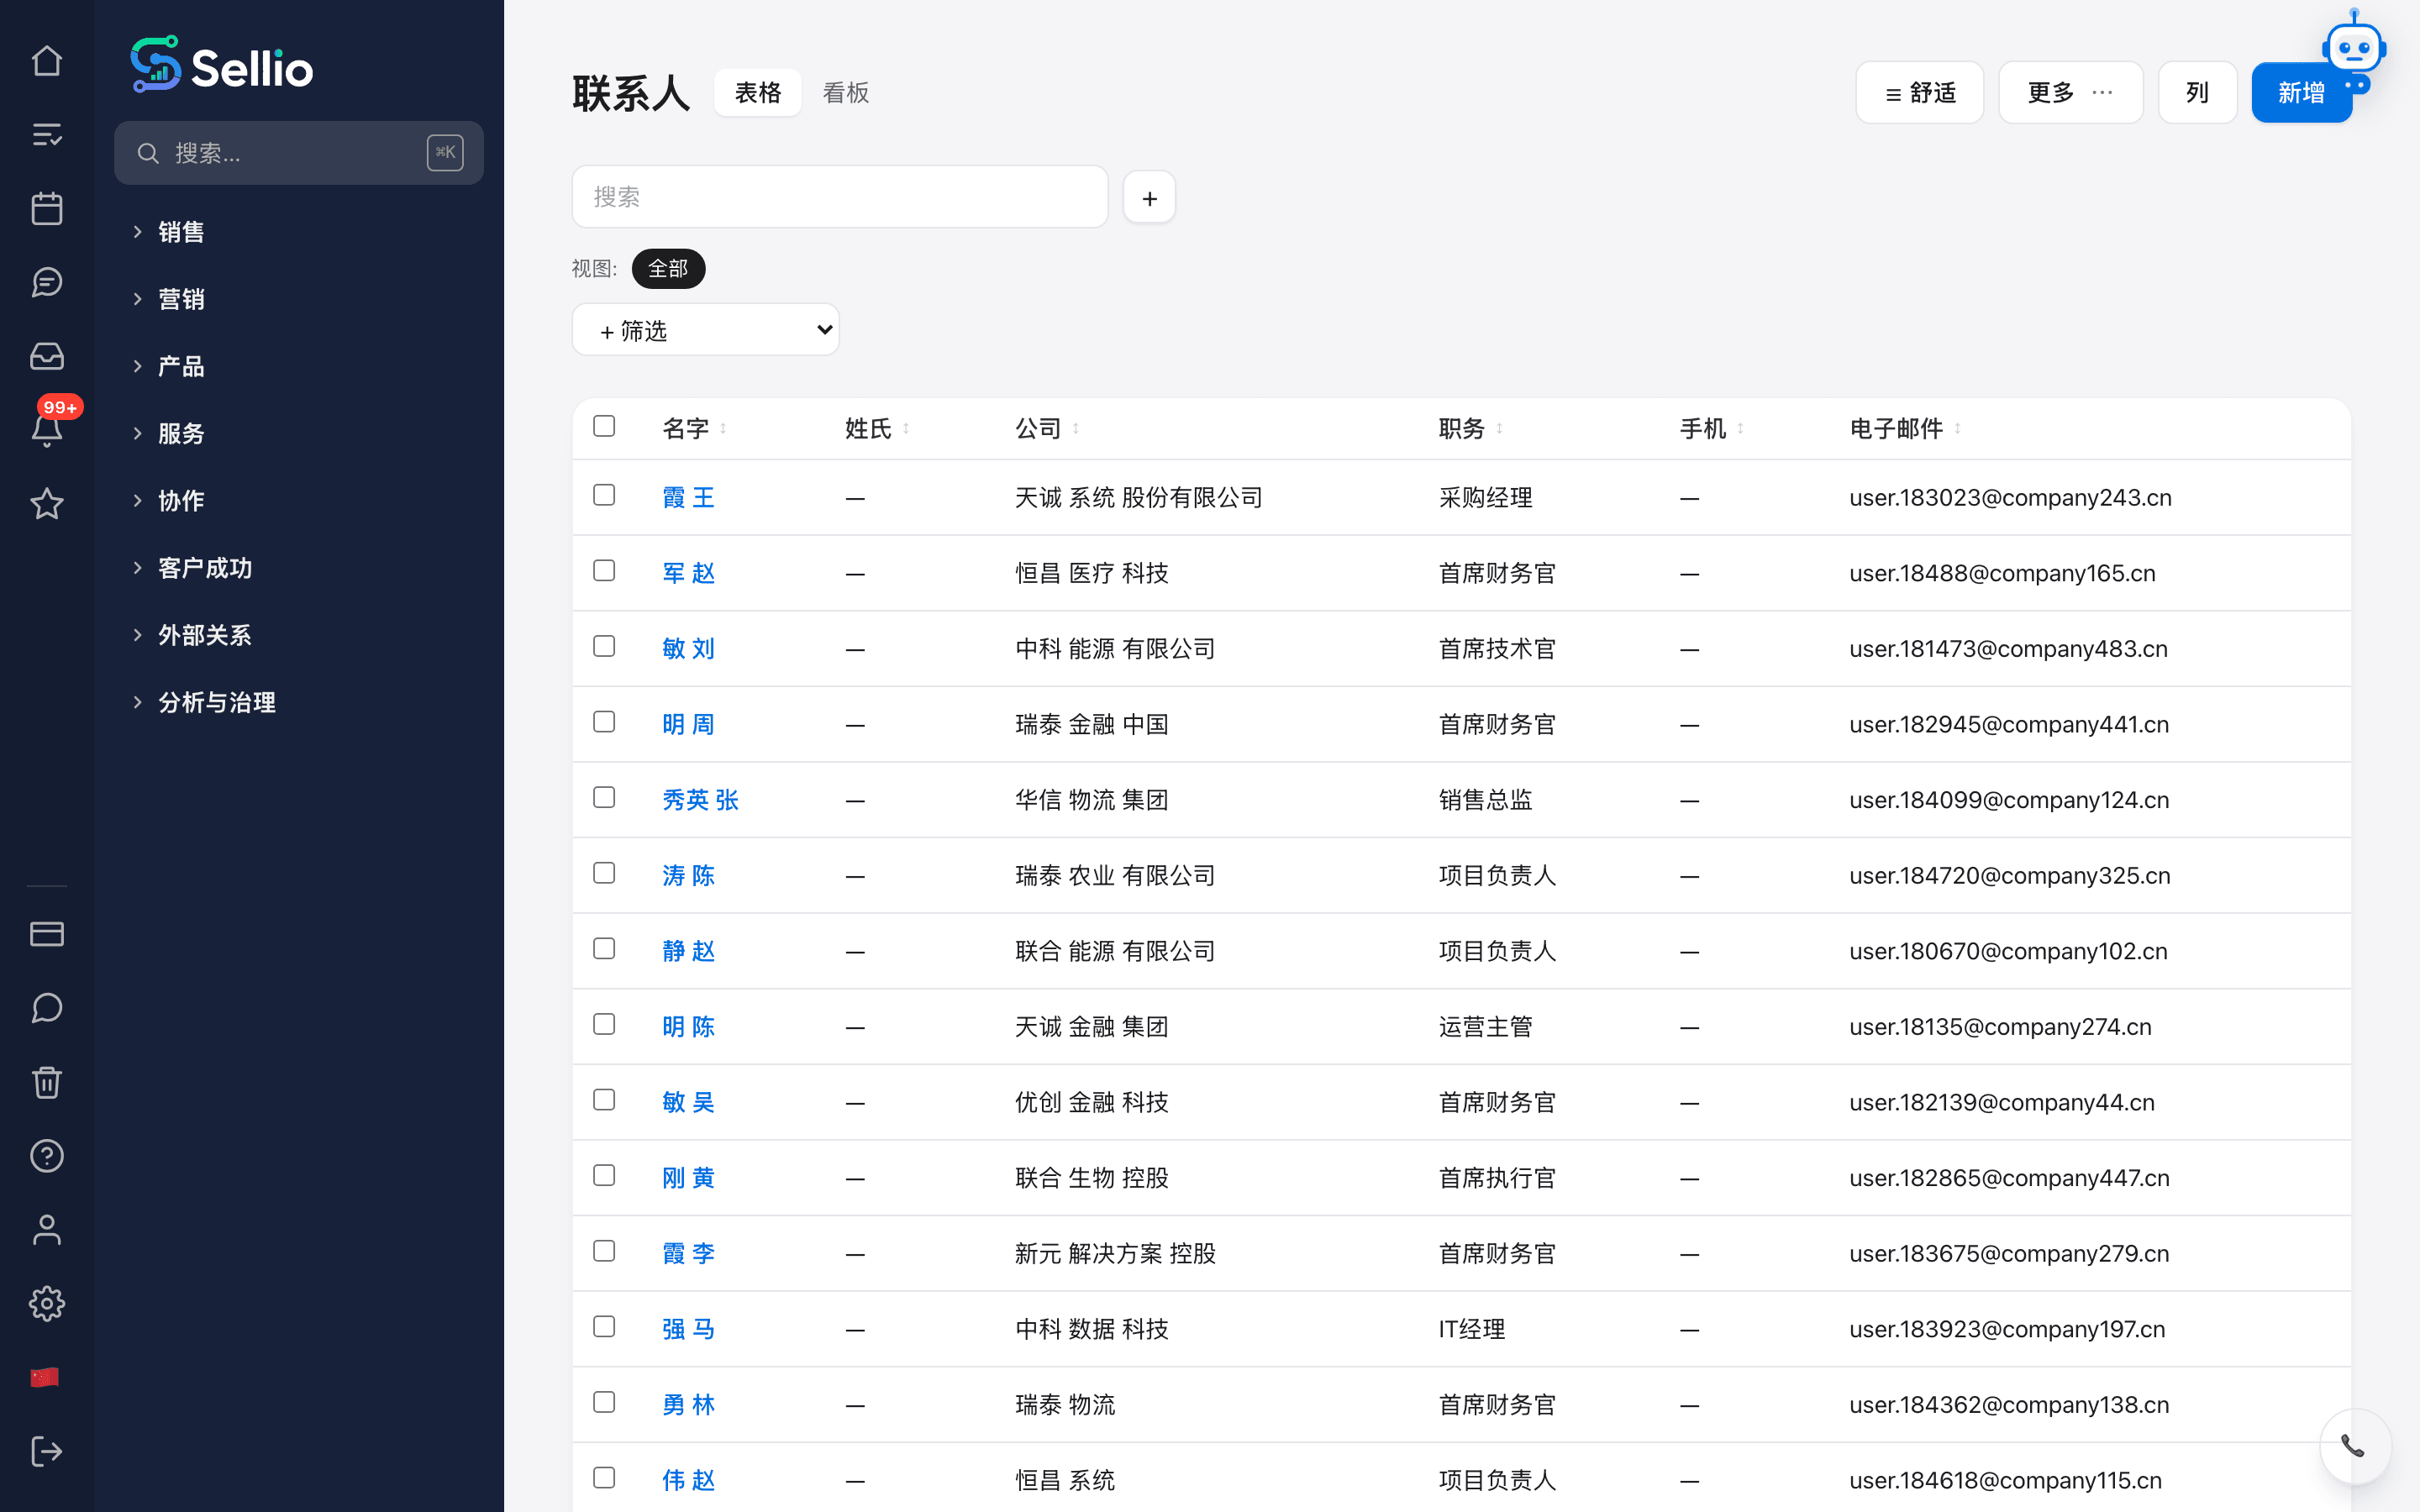The width and height of the screenshot is (2420, 1512).
Task: Open the 舒适 density menu
Action: (1919, 93)
